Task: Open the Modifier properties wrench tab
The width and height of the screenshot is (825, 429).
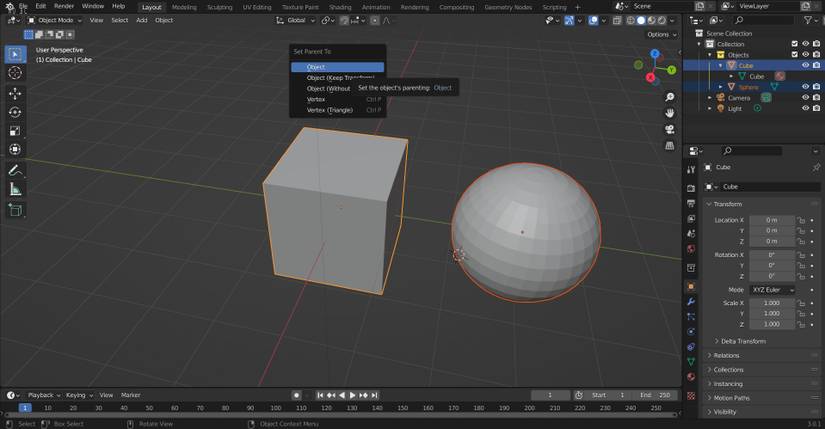Action: 691,302
